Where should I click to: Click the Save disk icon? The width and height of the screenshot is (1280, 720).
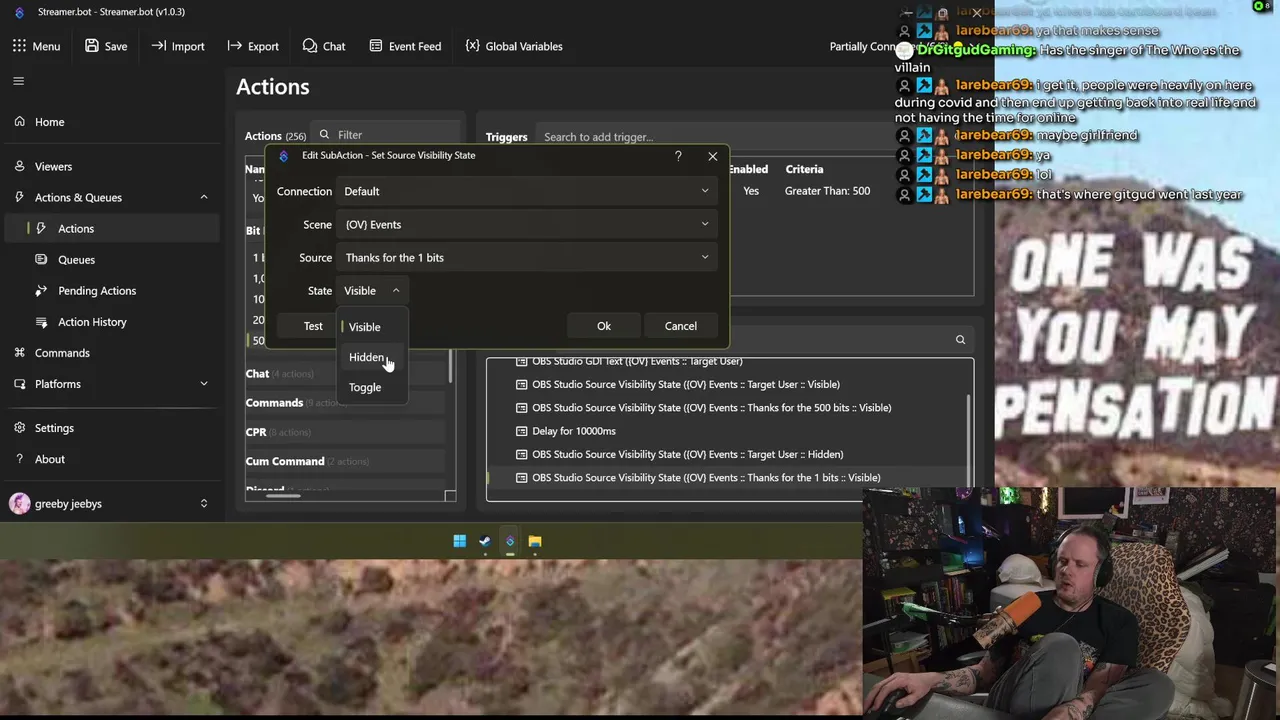[92, 46]
